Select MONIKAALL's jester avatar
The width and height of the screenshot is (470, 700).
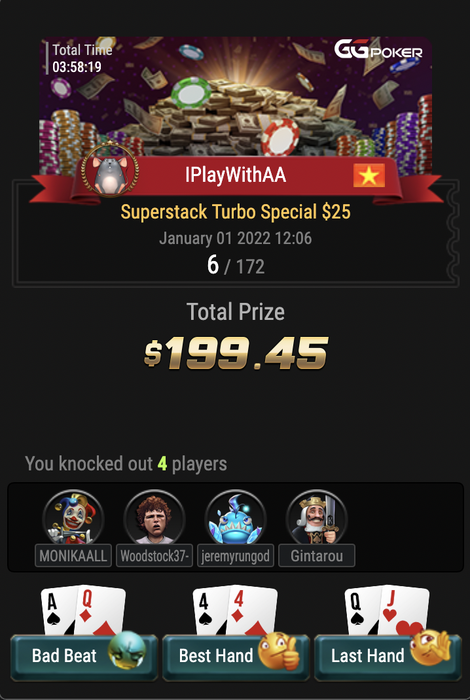tap(73, 519)
